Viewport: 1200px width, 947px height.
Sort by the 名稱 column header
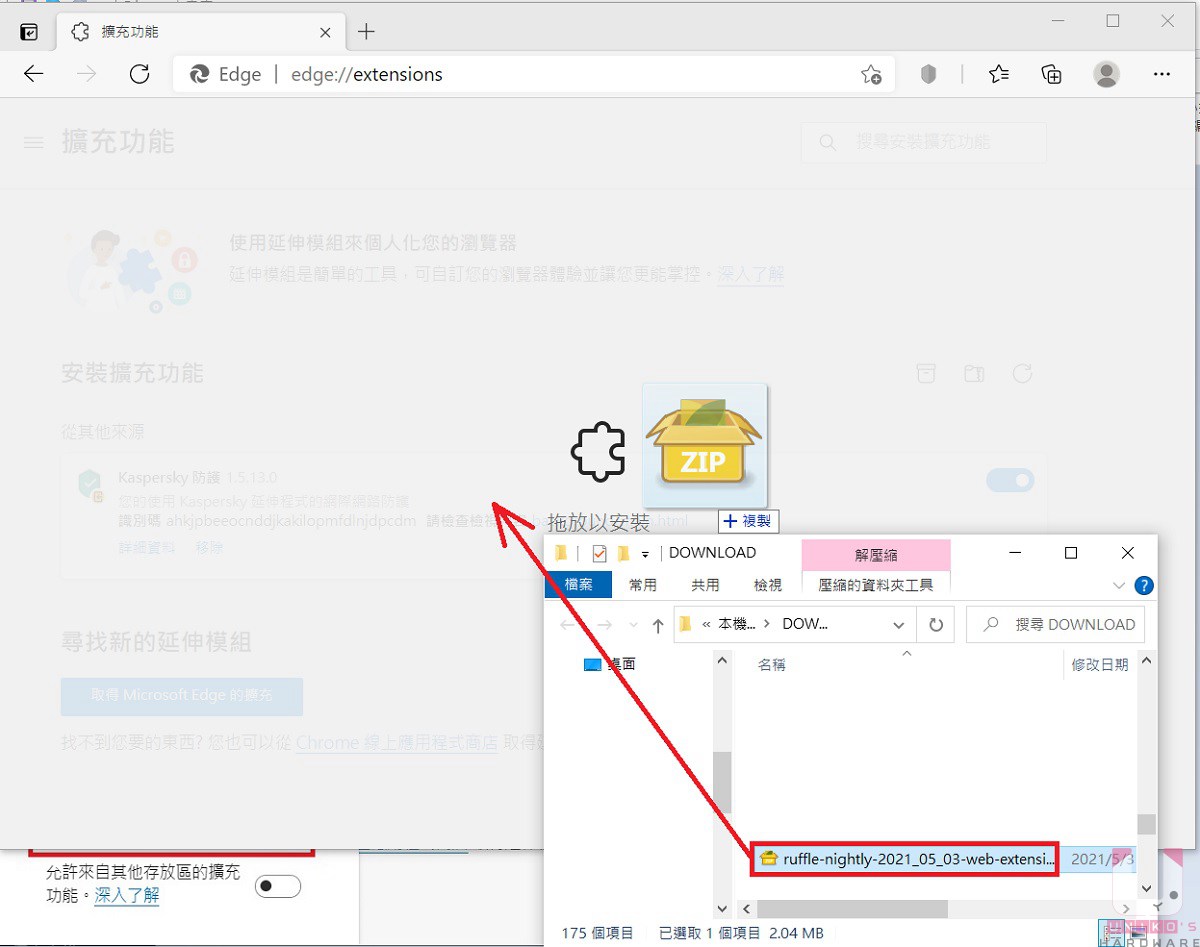click(772, 664)
